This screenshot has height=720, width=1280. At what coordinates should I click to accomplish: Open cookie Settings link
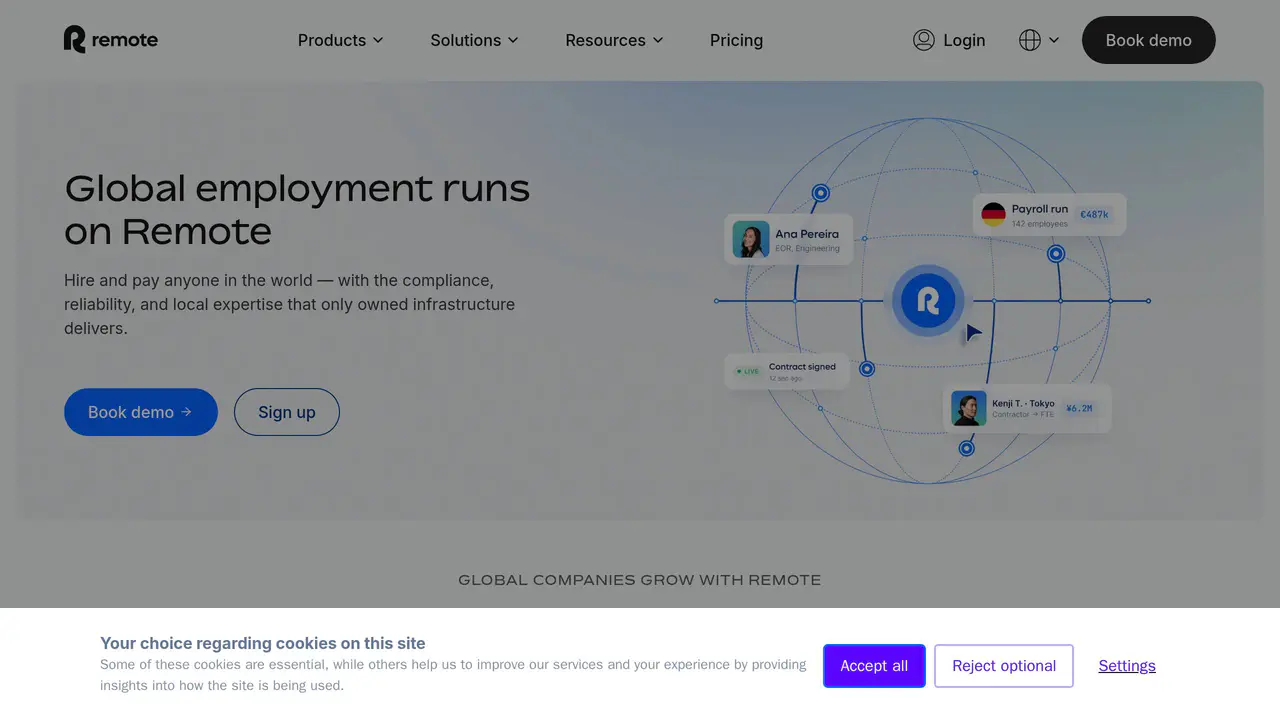[1127, 666]
